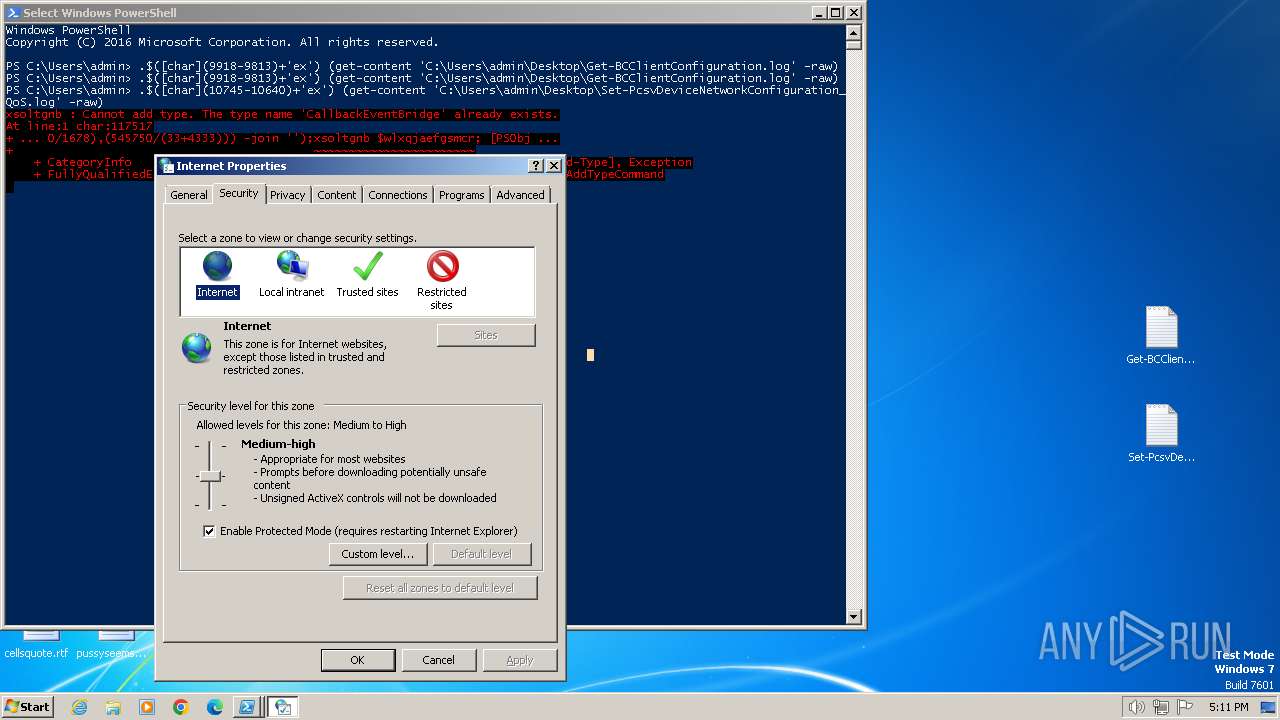Open Internet Explorer from the taskbar
The image size is (1280, 720).
[79, 707]
